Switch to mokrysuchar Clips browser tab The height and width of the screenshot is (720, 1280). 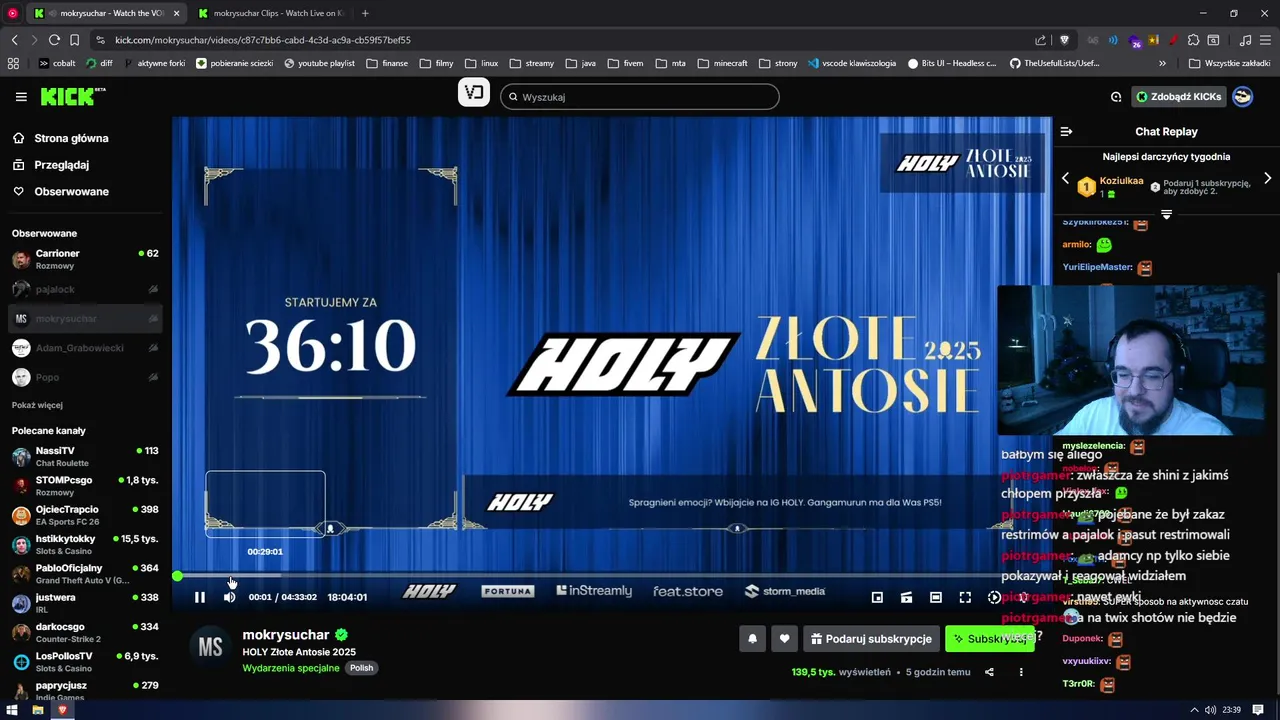point(270,13)
